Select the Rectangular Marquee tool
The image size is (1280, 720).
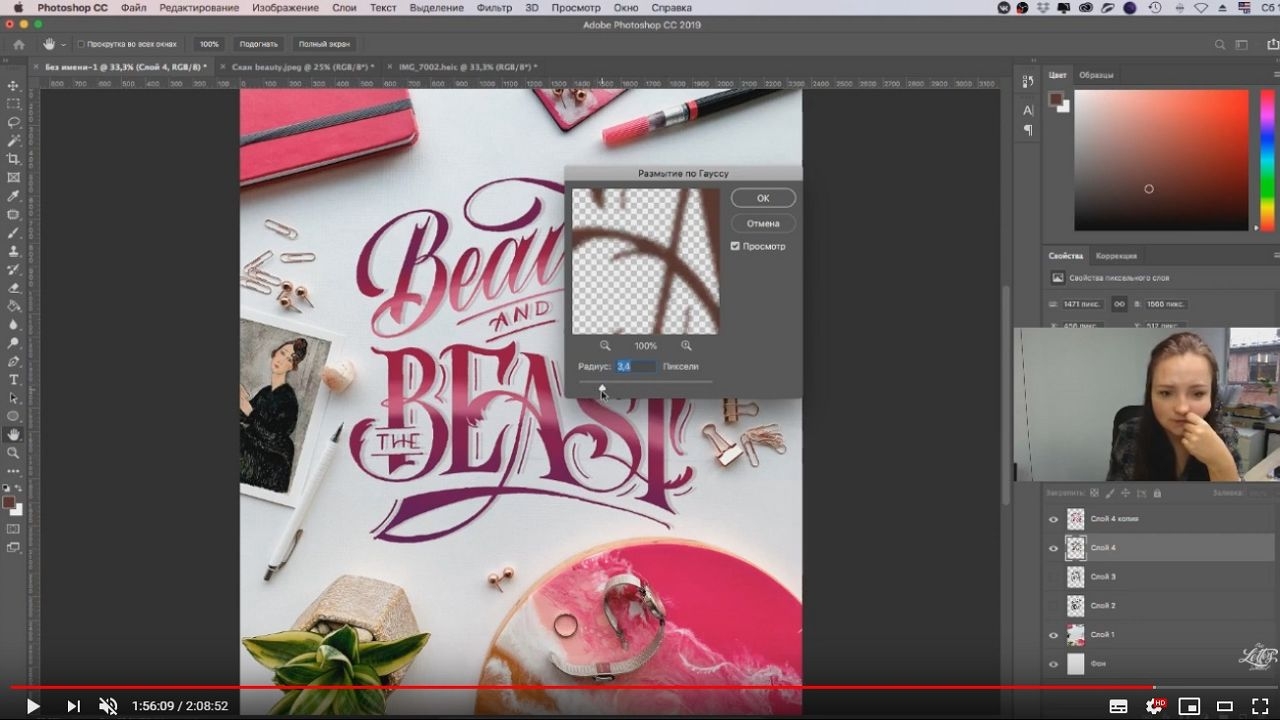point(13,103)
